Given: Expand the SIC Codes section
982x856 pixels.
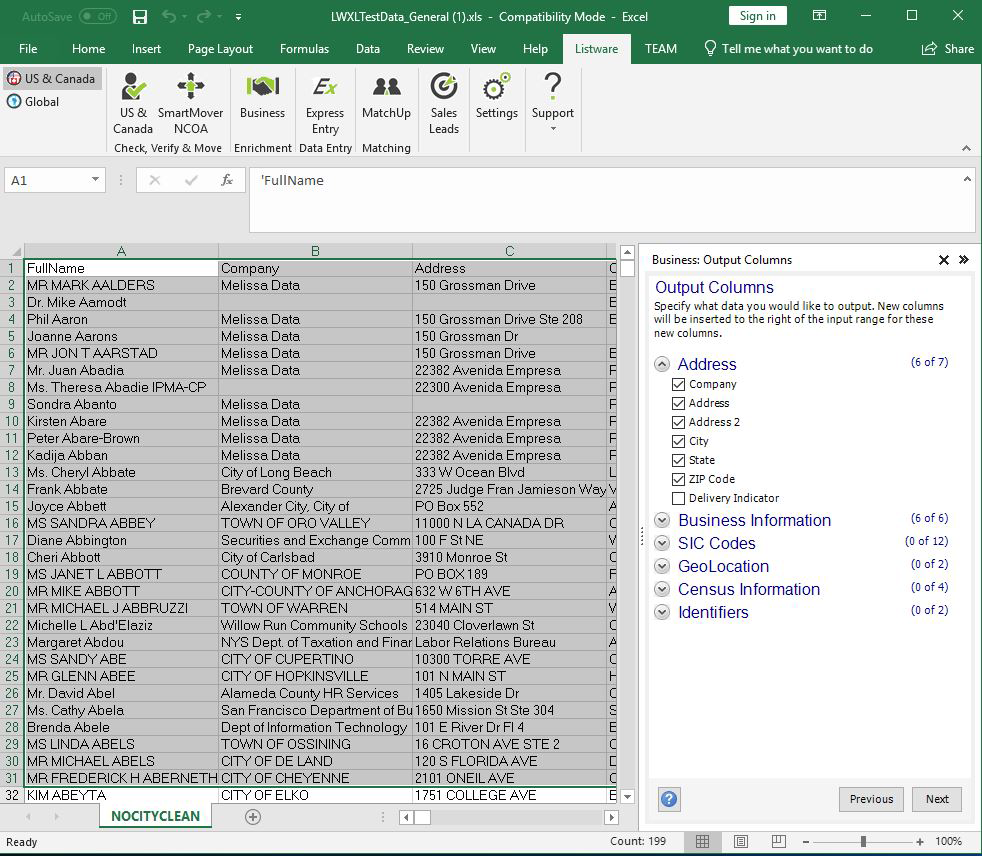Looking at the screenshot, I should pos(662,543).
